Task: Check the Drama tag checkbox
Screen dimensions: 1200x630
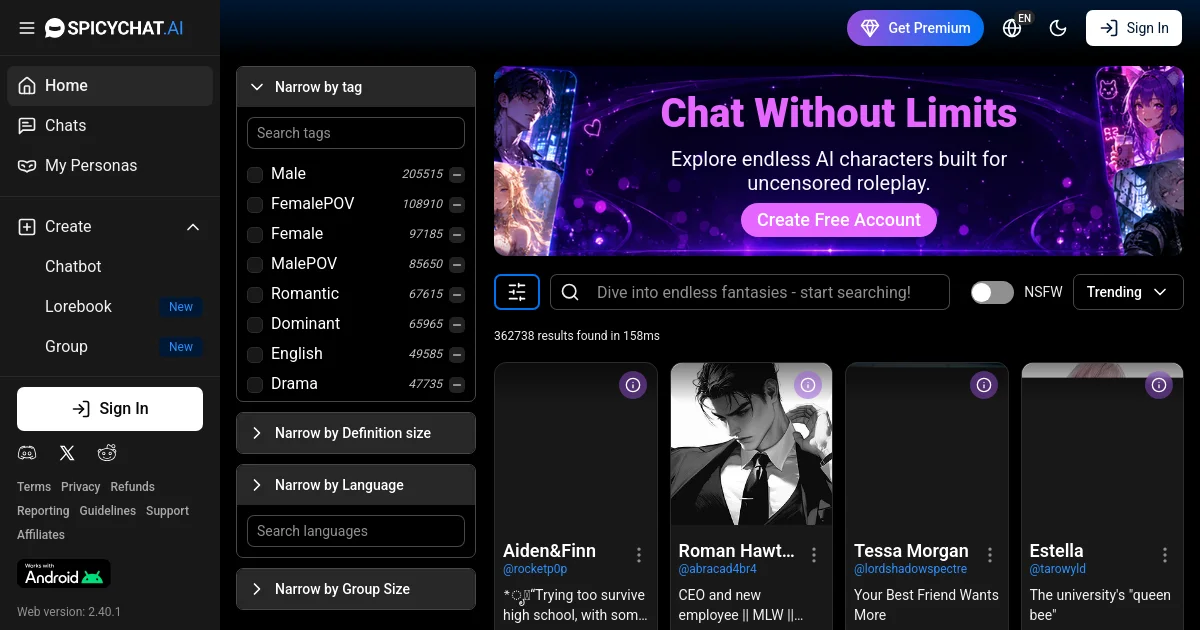Action: click(255, 385)
